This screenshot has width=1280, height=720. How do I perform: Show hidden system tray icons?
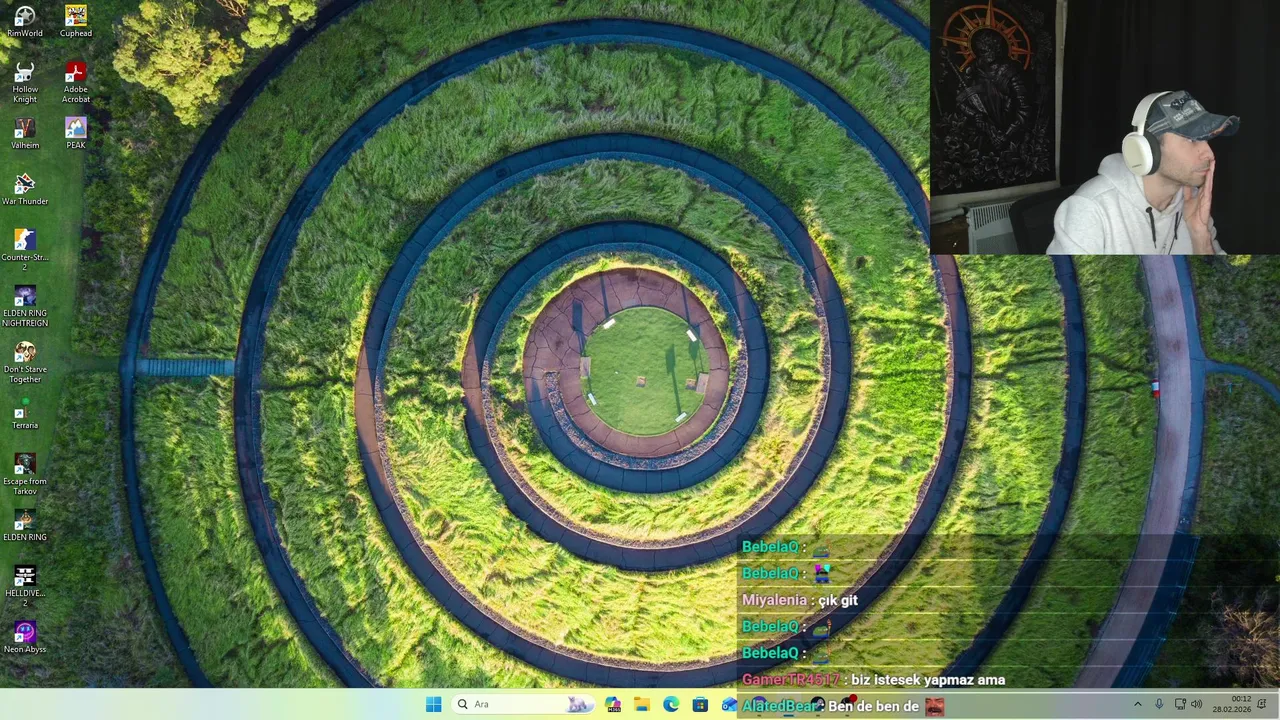coord(1137,704)
